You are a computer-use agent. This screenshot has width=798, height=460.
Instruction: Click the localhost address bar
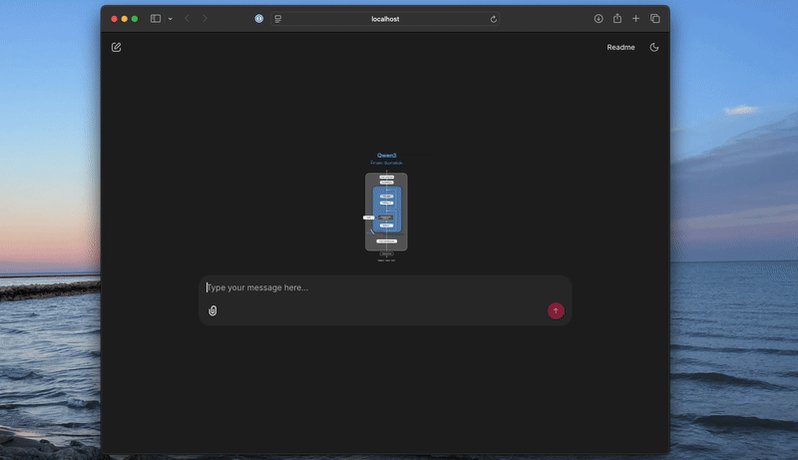click(385, 19)
